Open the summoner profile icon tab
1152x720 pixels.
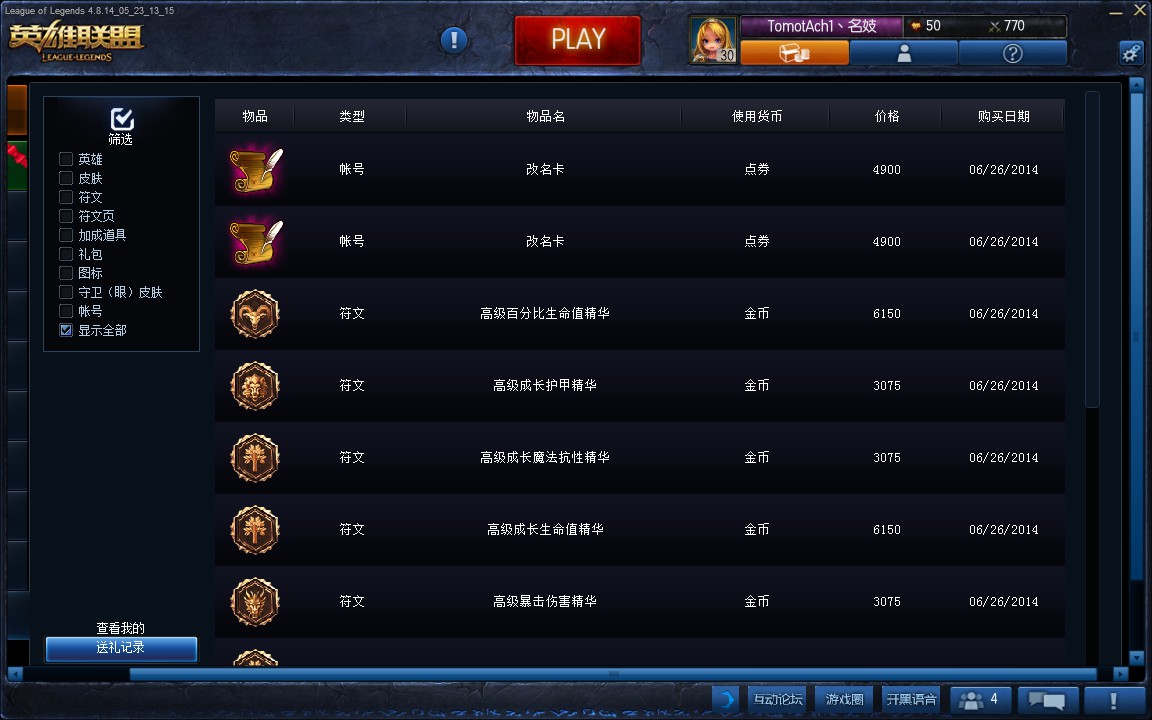coord(904,53)
